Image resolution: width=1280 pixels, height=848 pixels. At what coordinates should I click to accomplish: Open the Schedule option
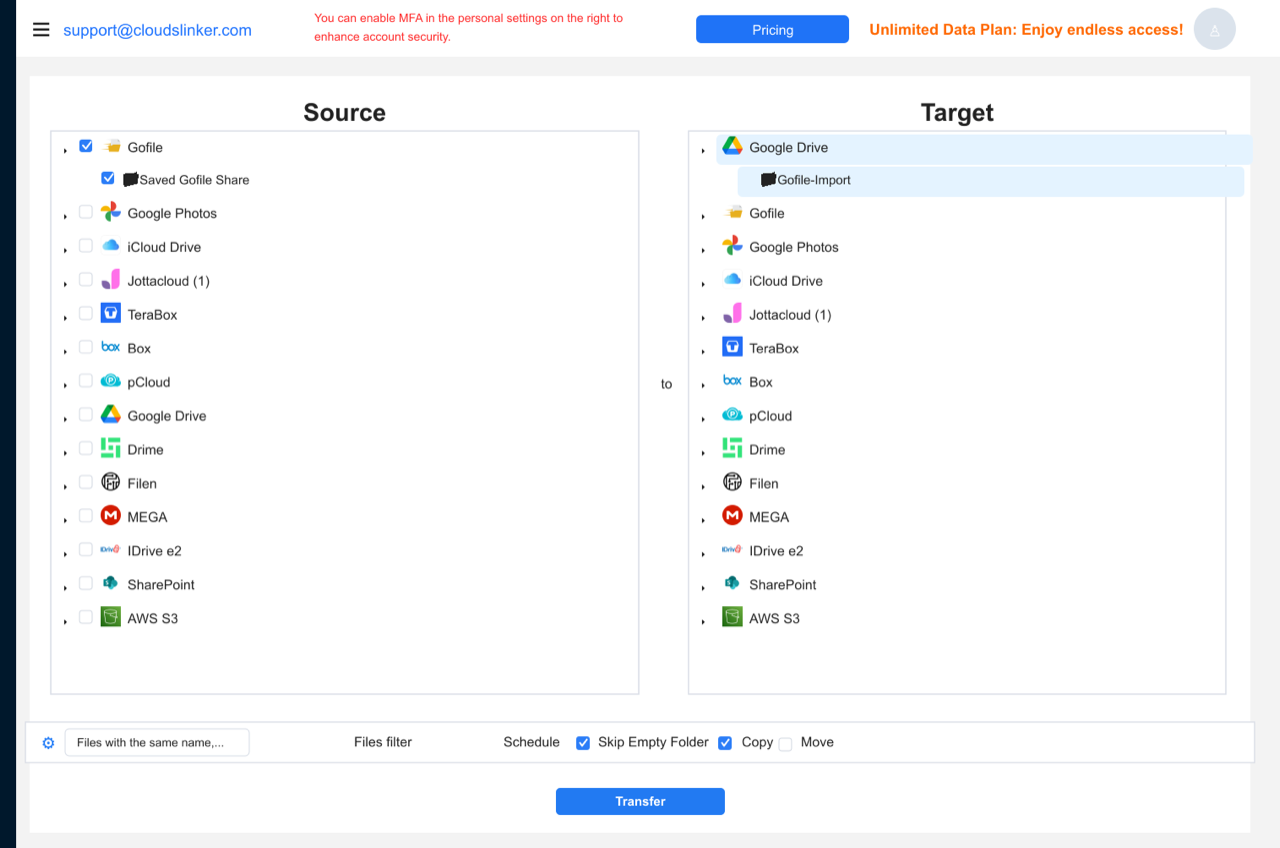(x=531, y=742)
